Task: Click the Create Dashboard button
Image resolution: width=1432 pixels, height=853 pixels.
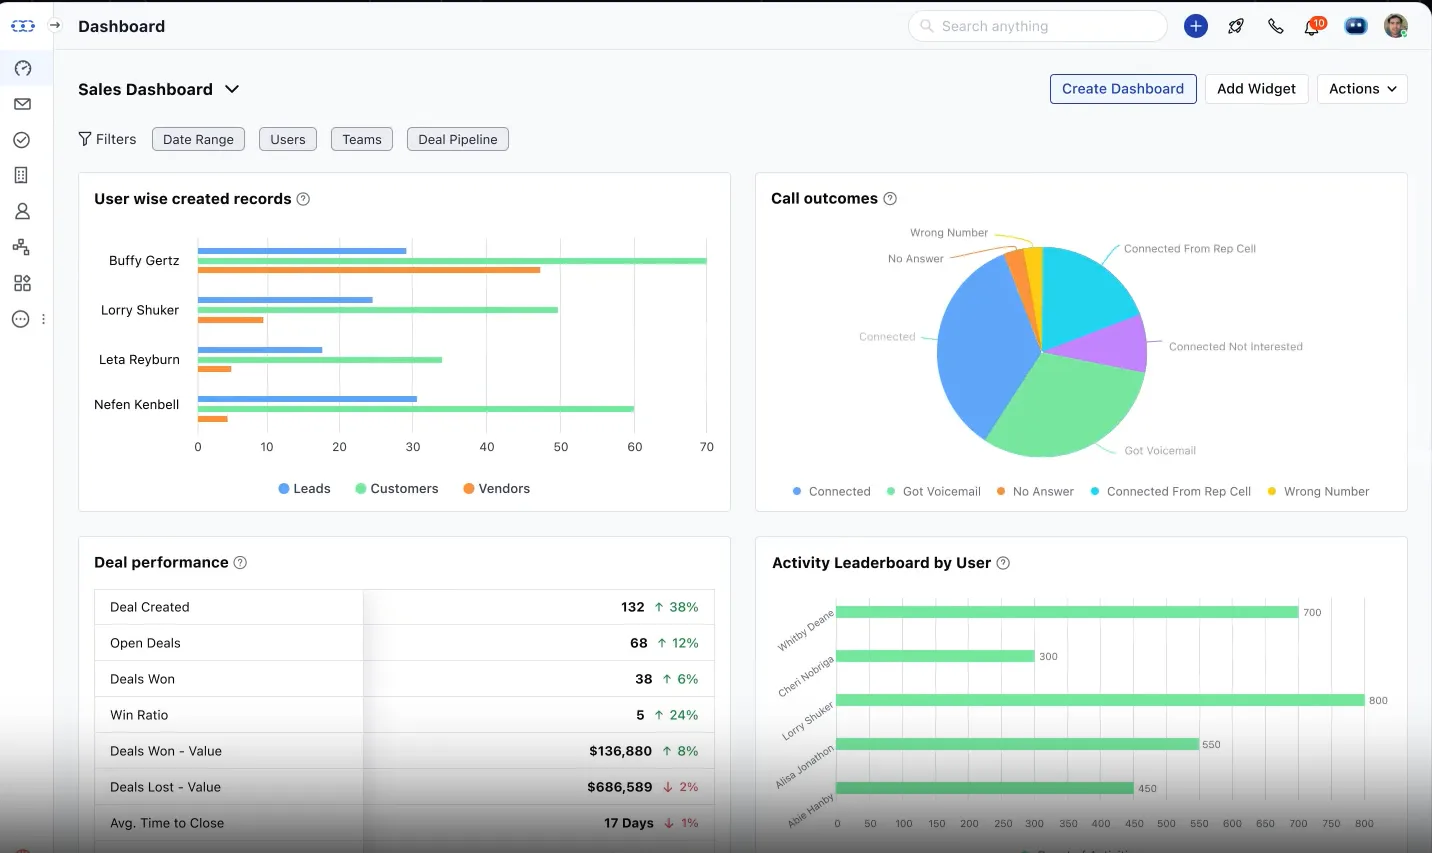Action: 1123,89
